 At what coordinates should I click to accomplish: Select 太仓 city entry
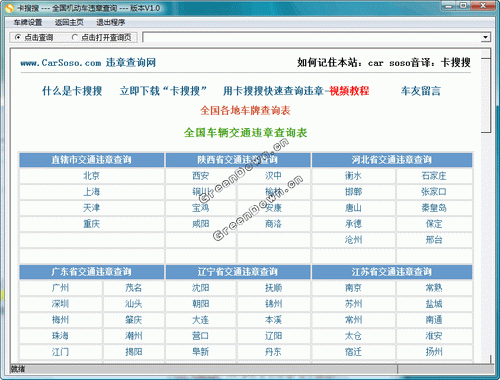(353, 336)
